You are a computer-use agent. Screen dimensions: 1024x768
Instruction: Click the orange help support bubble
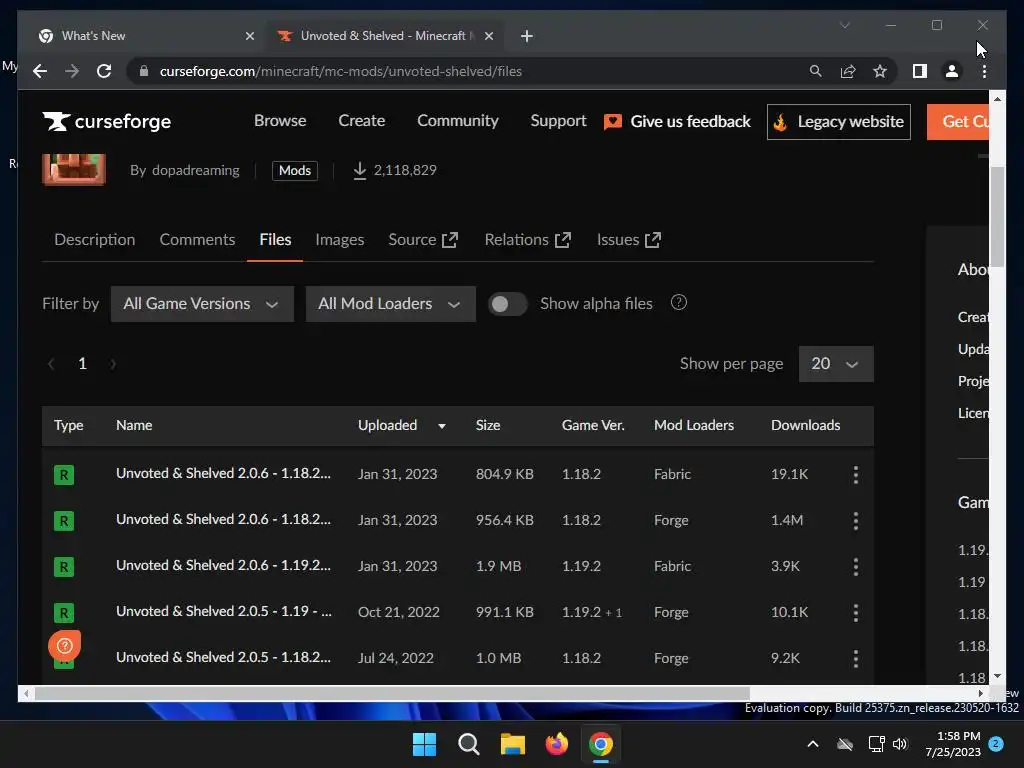tap(65, 646)
